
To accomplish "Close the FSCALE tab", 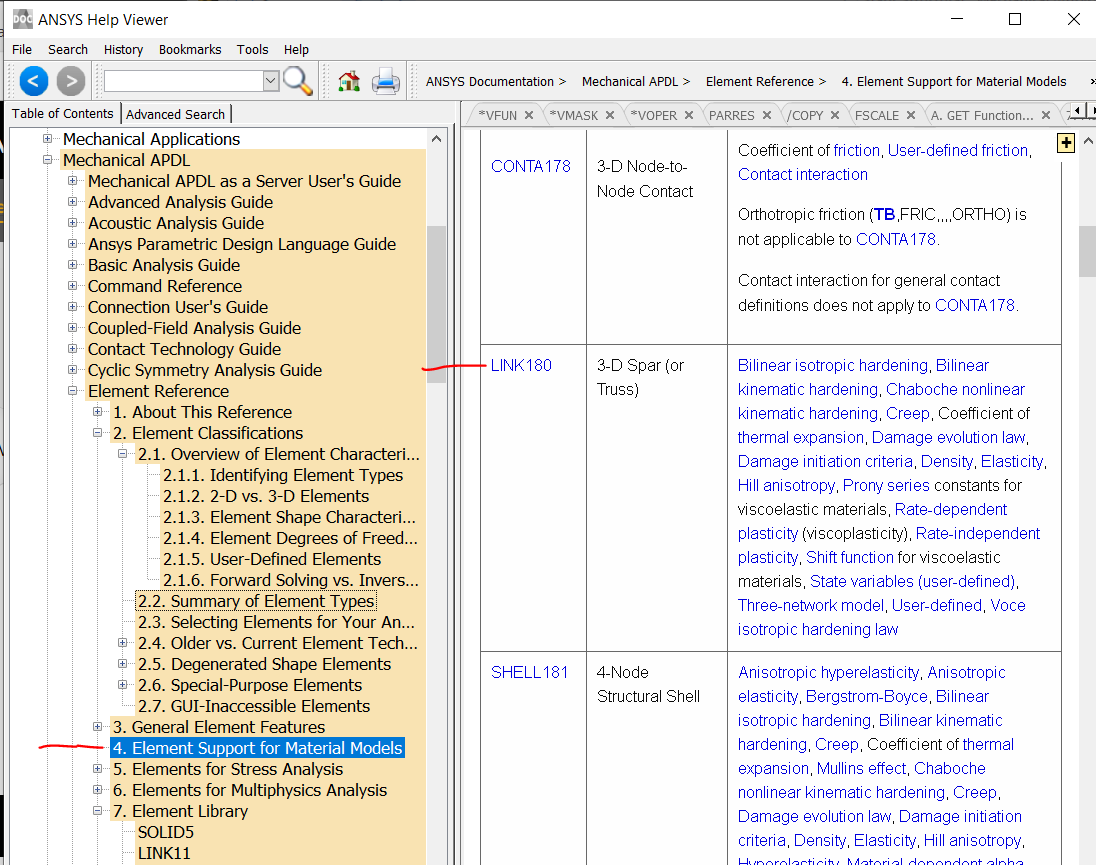I will coord(911,115).
